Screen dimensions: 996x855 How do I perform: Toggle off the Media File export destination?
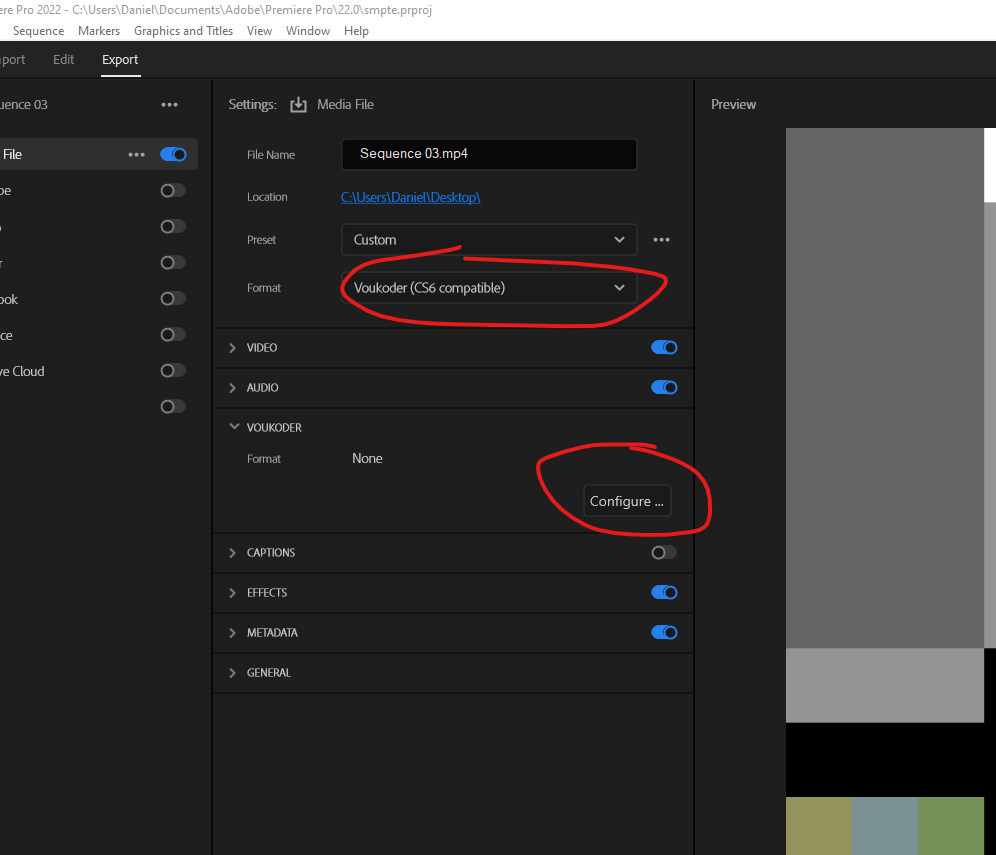(x=173, y=155)
